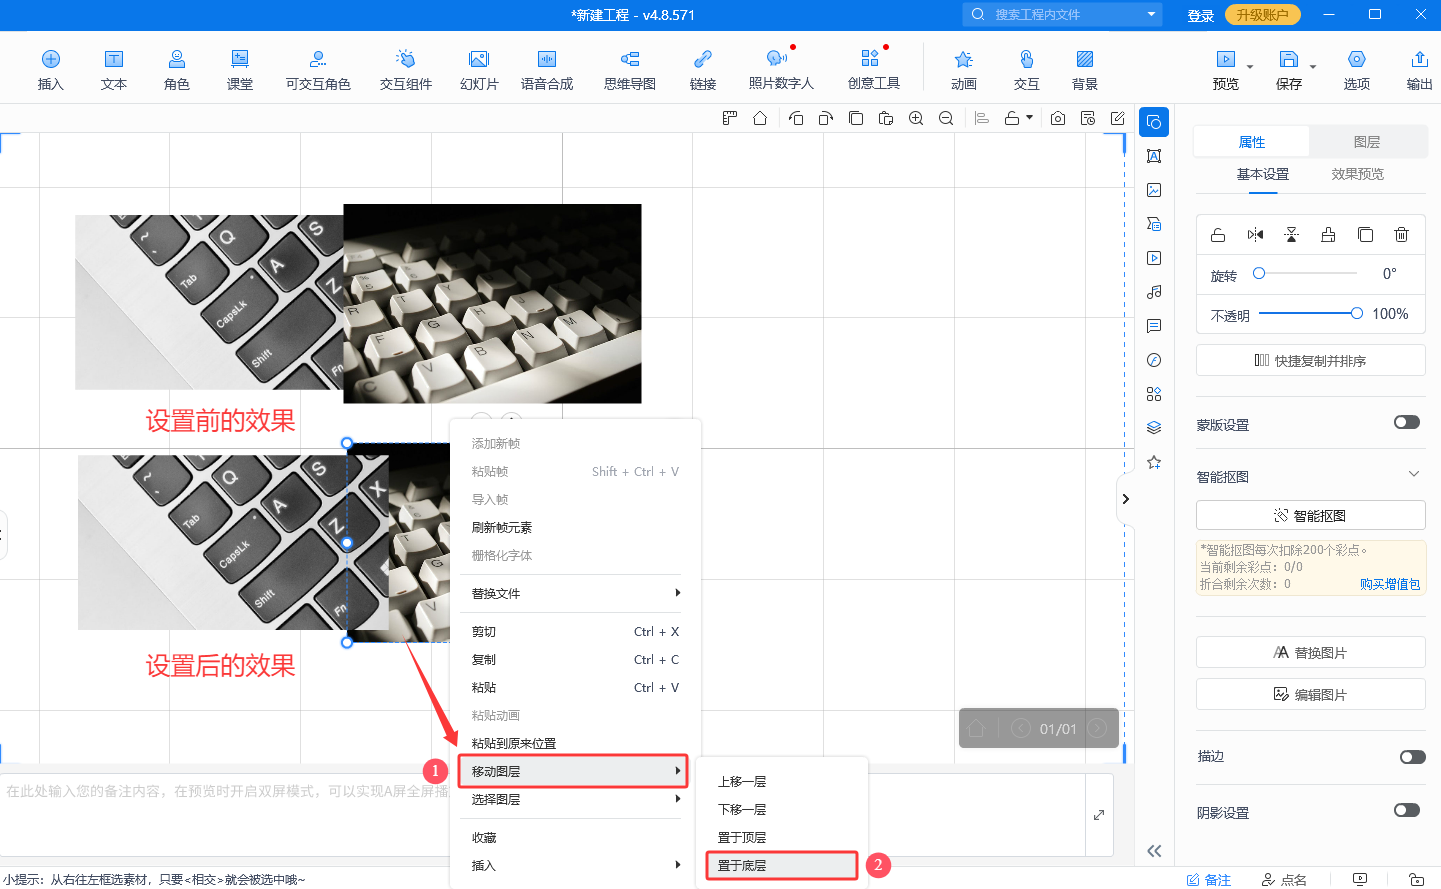Flip image horizontally in properties panel

(1255, 235)
